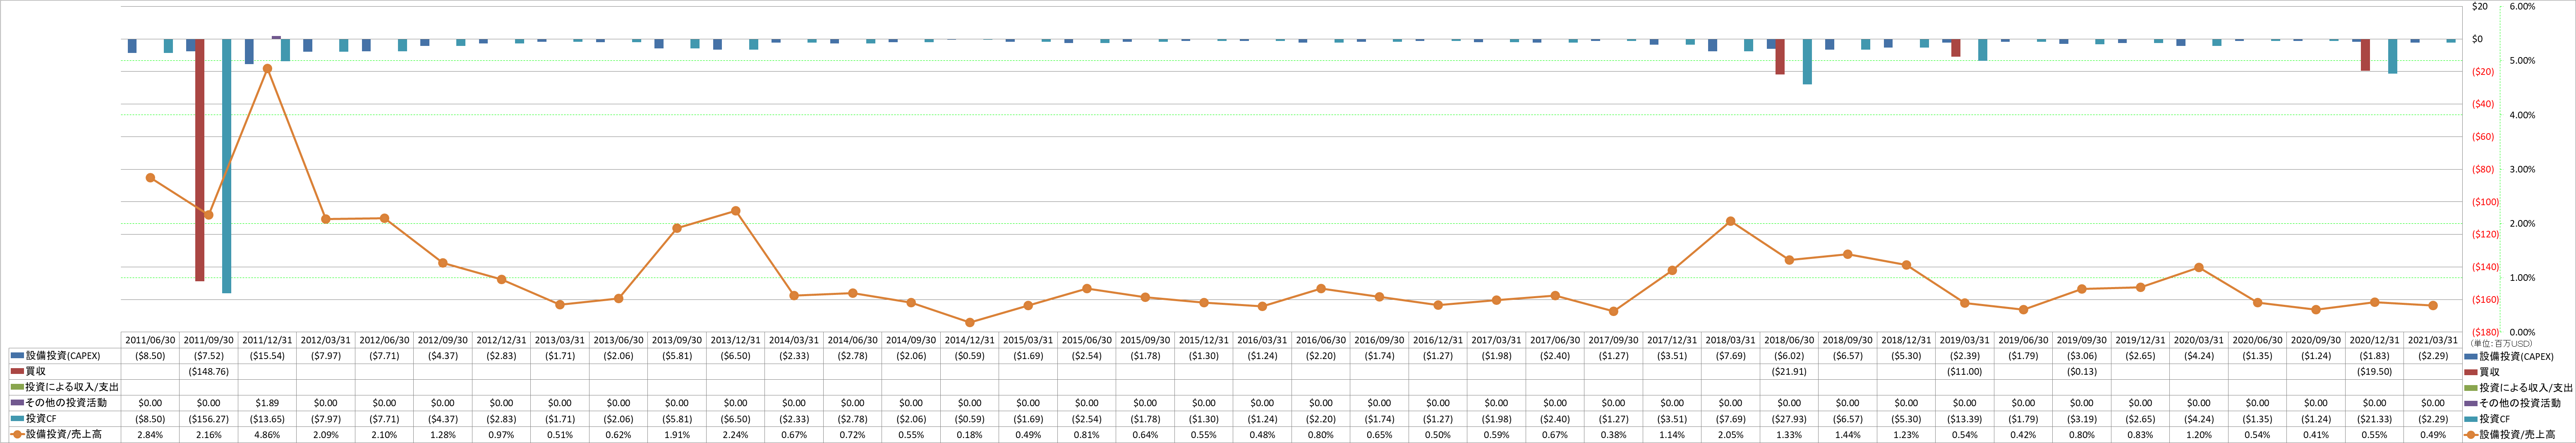
Task: Select その他の投資活動 row label in data table
Action: pyautogui.click(x=66, y=403)
